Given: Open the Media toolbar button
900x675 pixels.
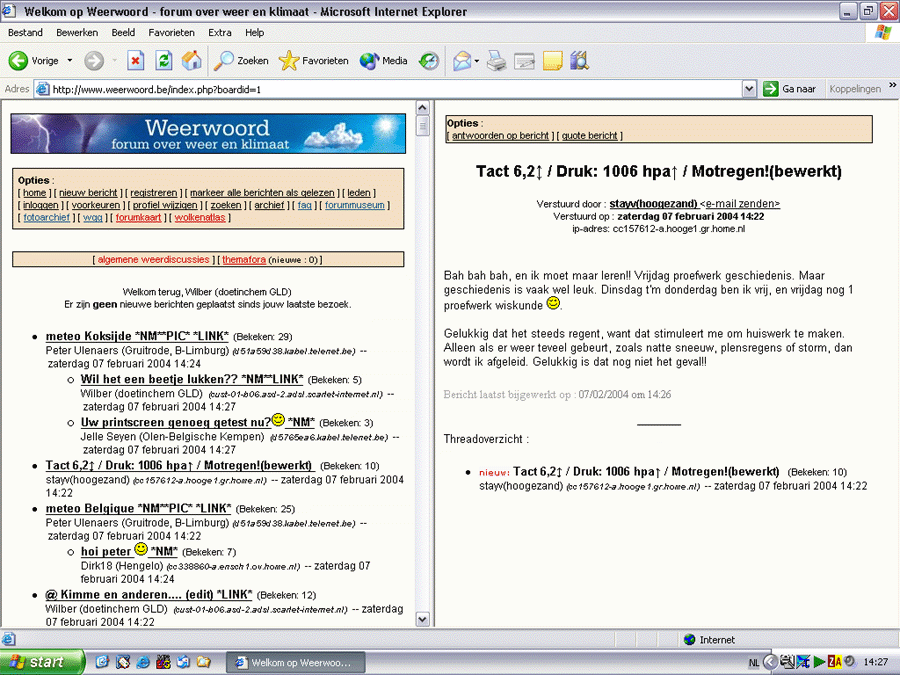Looking at the screenshot, I should 383,61.
